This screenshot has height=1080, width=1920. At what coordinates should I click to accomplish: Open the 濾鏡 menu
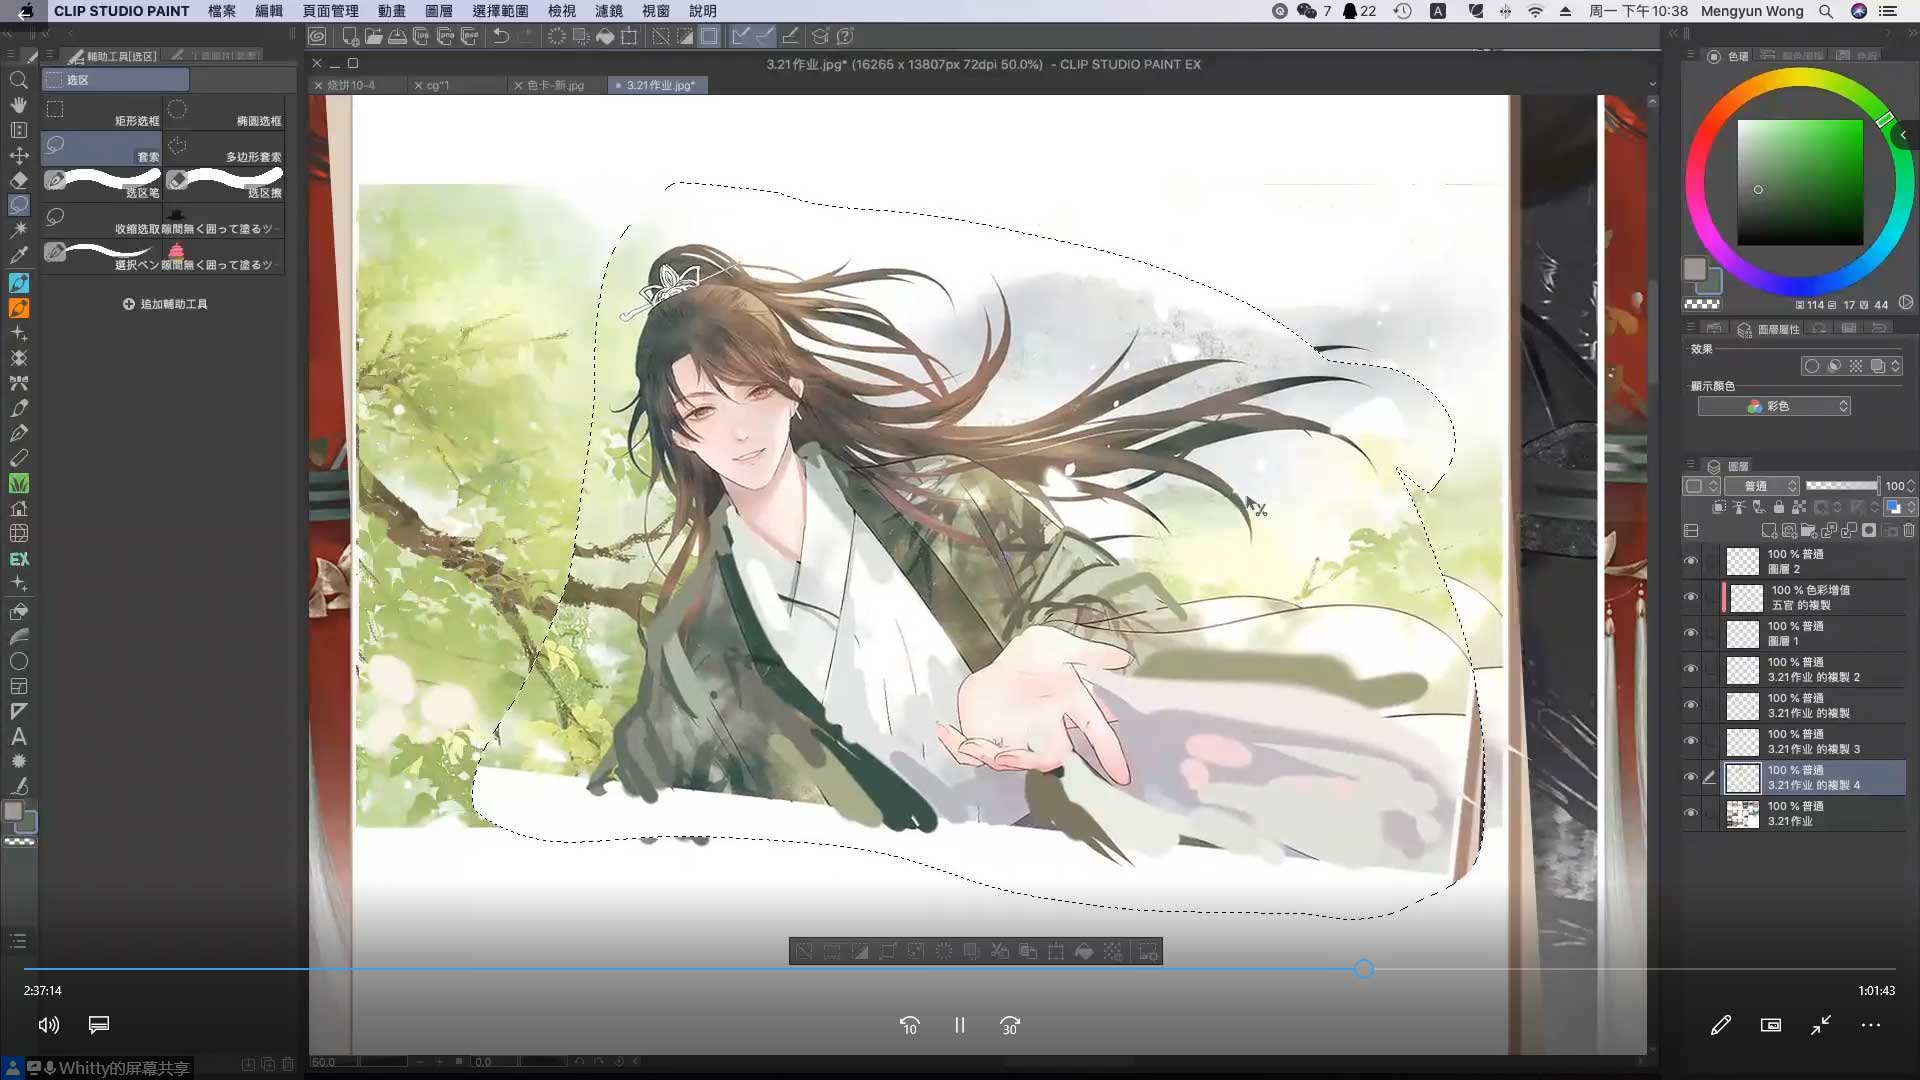(x=608, y=11)
